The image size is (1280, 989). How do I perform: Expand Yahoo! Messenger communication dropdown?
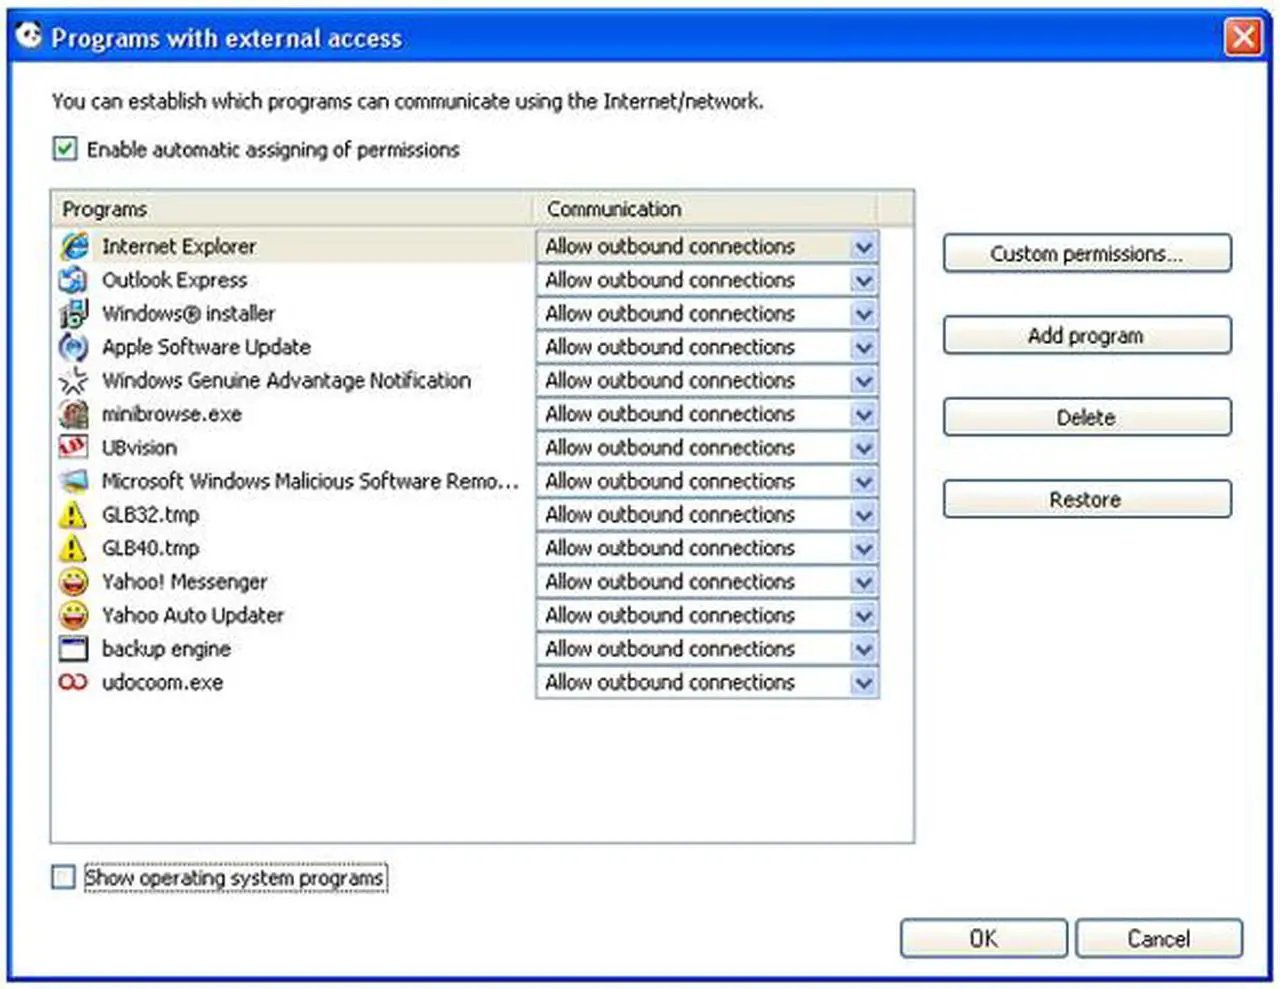click(x=864, y=582)
